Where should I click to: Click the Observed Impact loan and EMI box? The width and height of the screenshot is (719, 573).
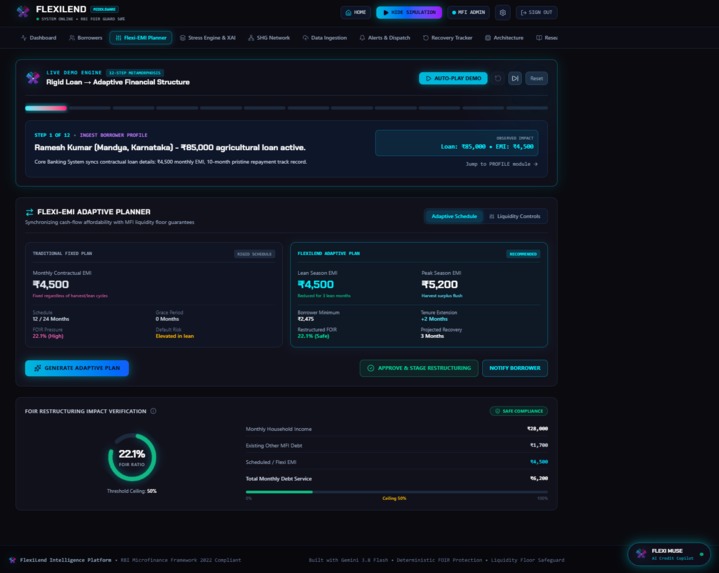457,143
